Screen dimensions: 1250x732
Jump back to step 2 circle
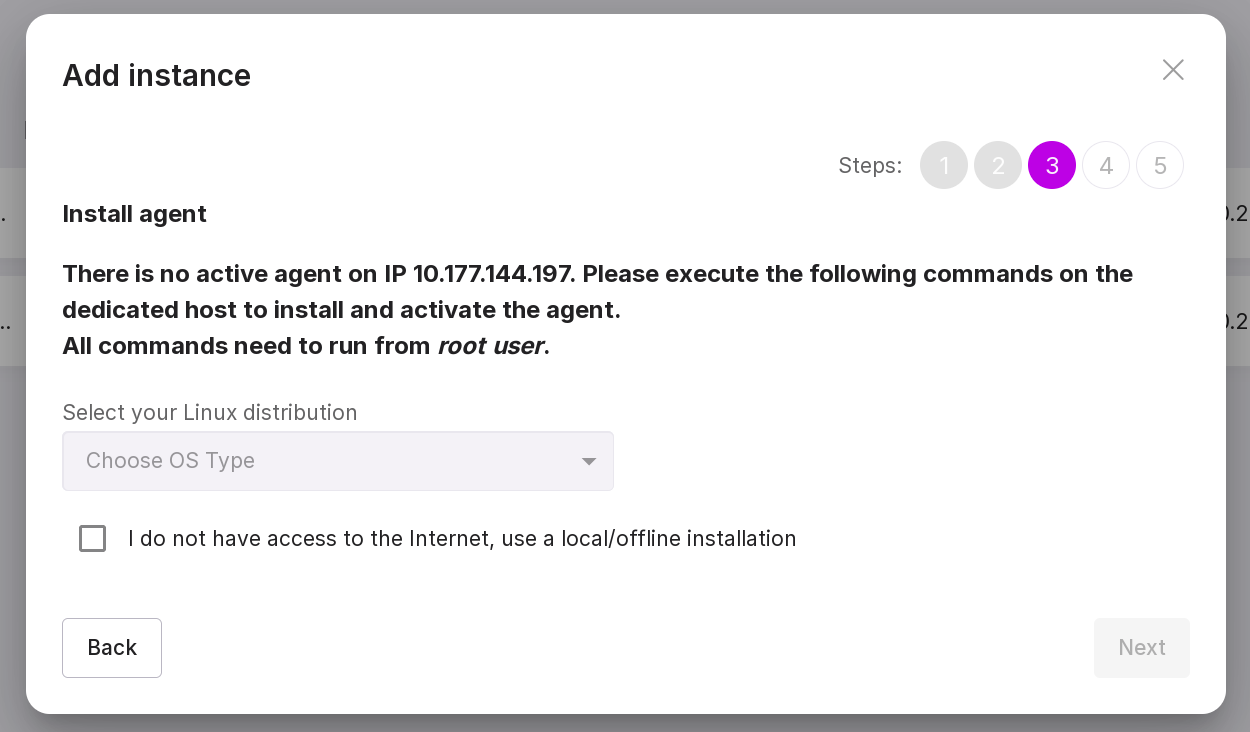998,166
